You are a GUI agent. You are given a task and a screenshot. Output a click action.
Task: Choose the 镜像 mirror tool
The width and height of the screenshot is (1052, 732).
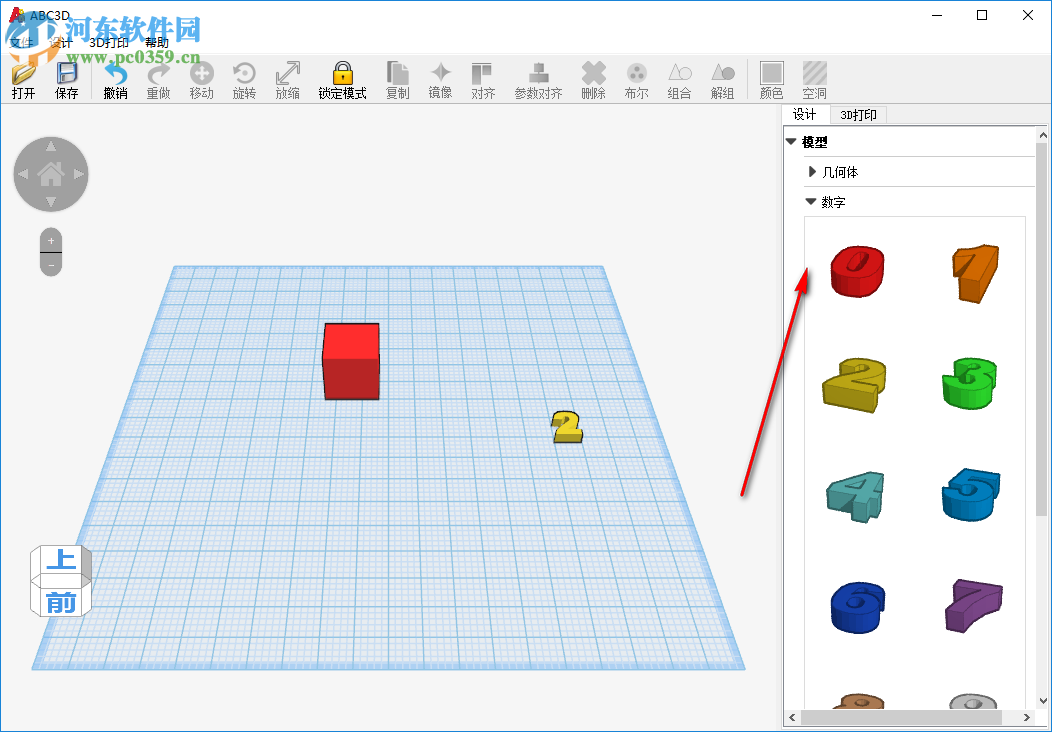pyautogui.click(x=441, y=81)
